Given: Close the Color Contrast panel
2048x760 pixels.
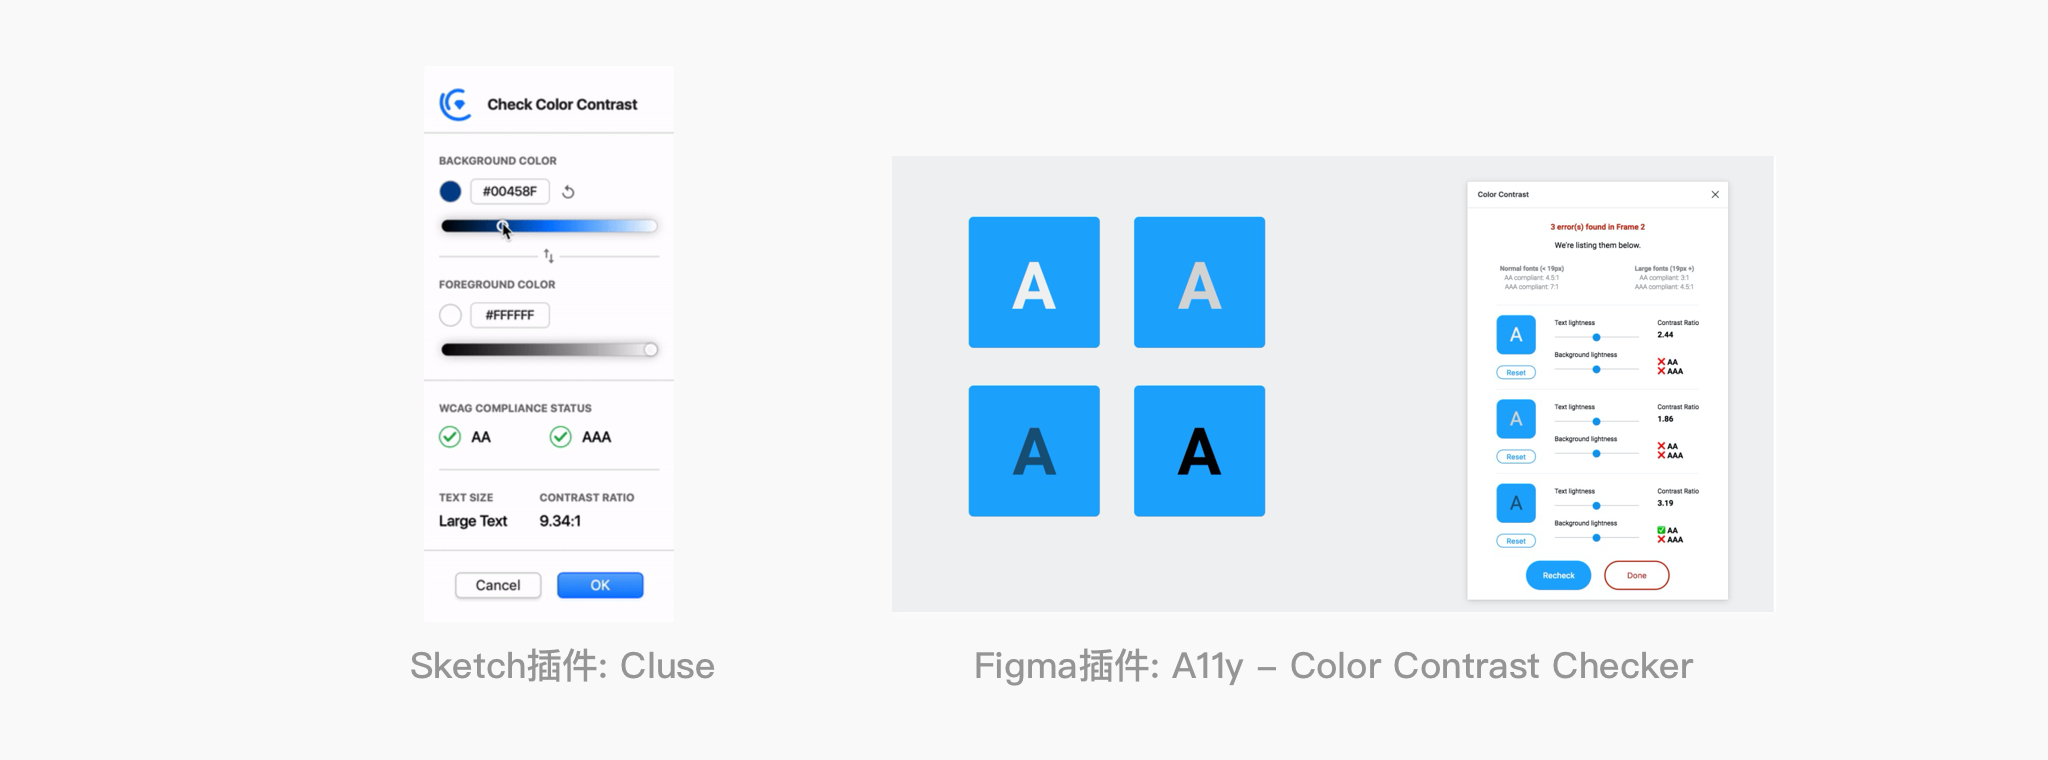Looking at the screenshot, I should click(1715, 195).
